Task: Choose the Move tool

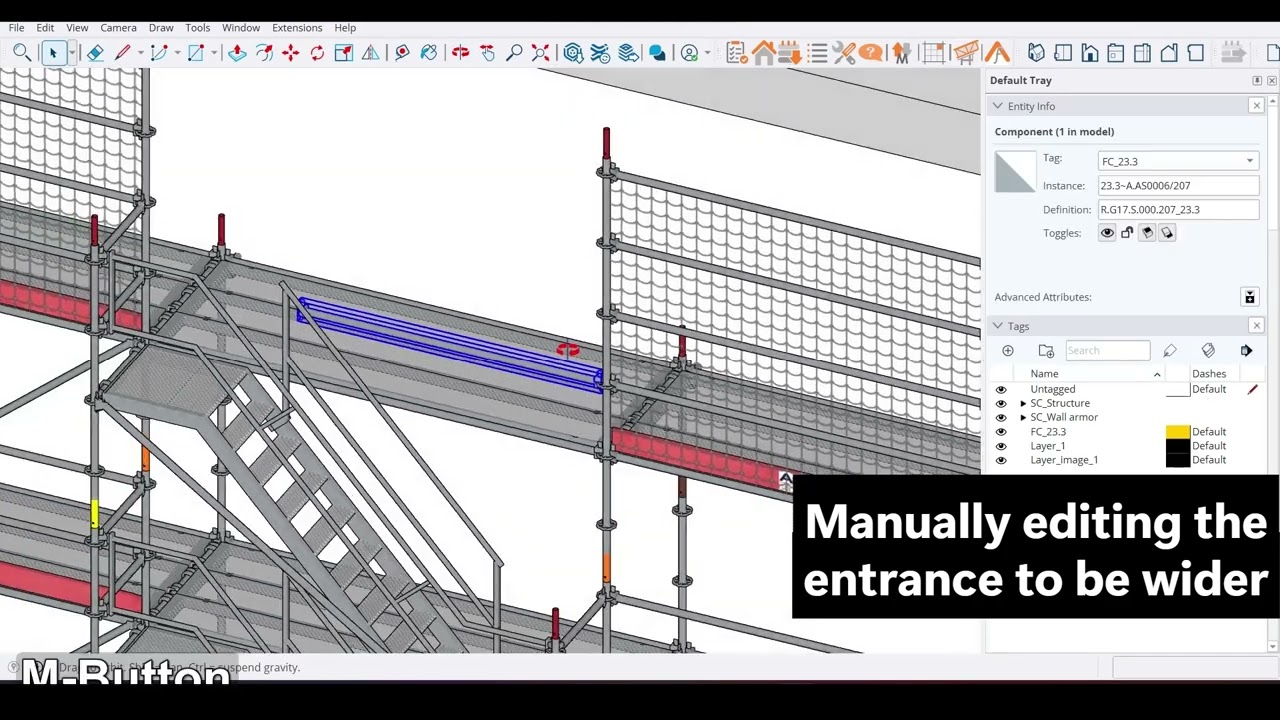Action: pyautogui.click(x=290, y=53)
